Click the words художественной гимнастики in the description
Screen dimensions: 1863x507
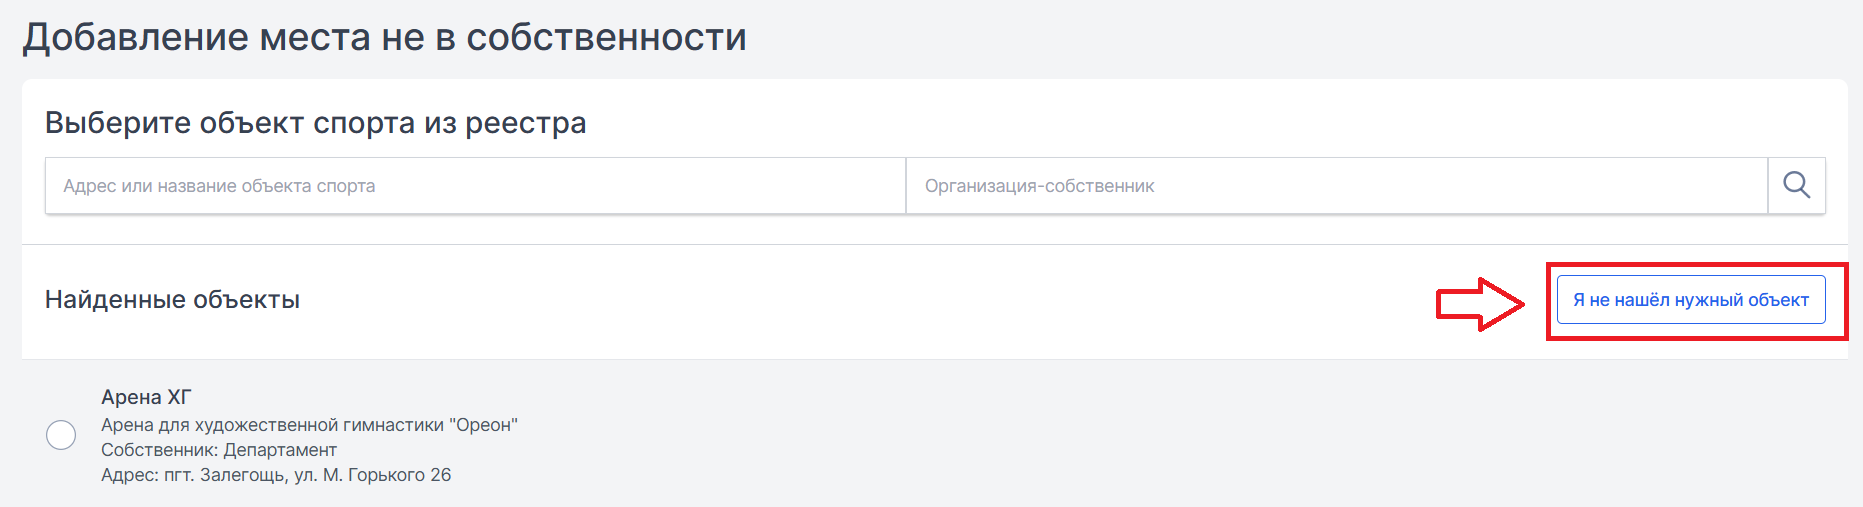tap(318, 425)
